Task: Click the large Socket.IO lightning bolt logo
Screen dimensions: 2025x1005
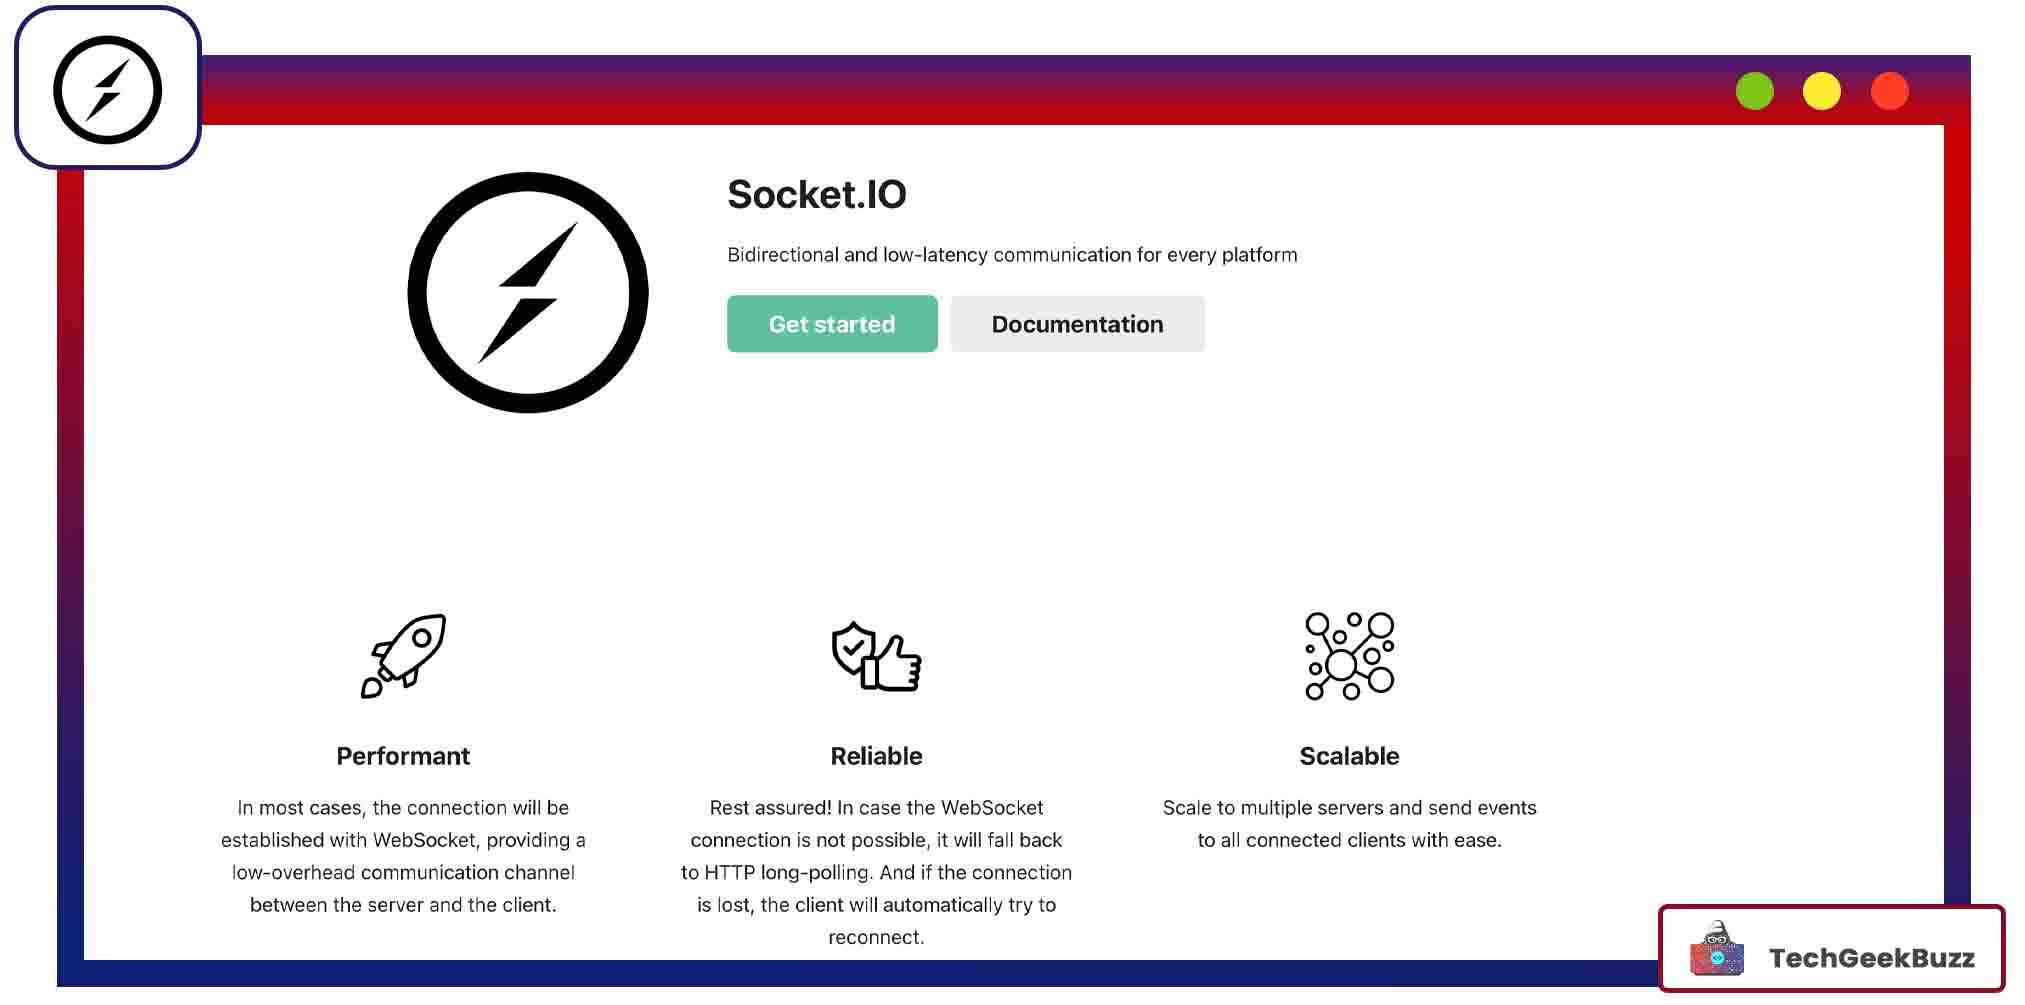Action: tap(528, 293)
